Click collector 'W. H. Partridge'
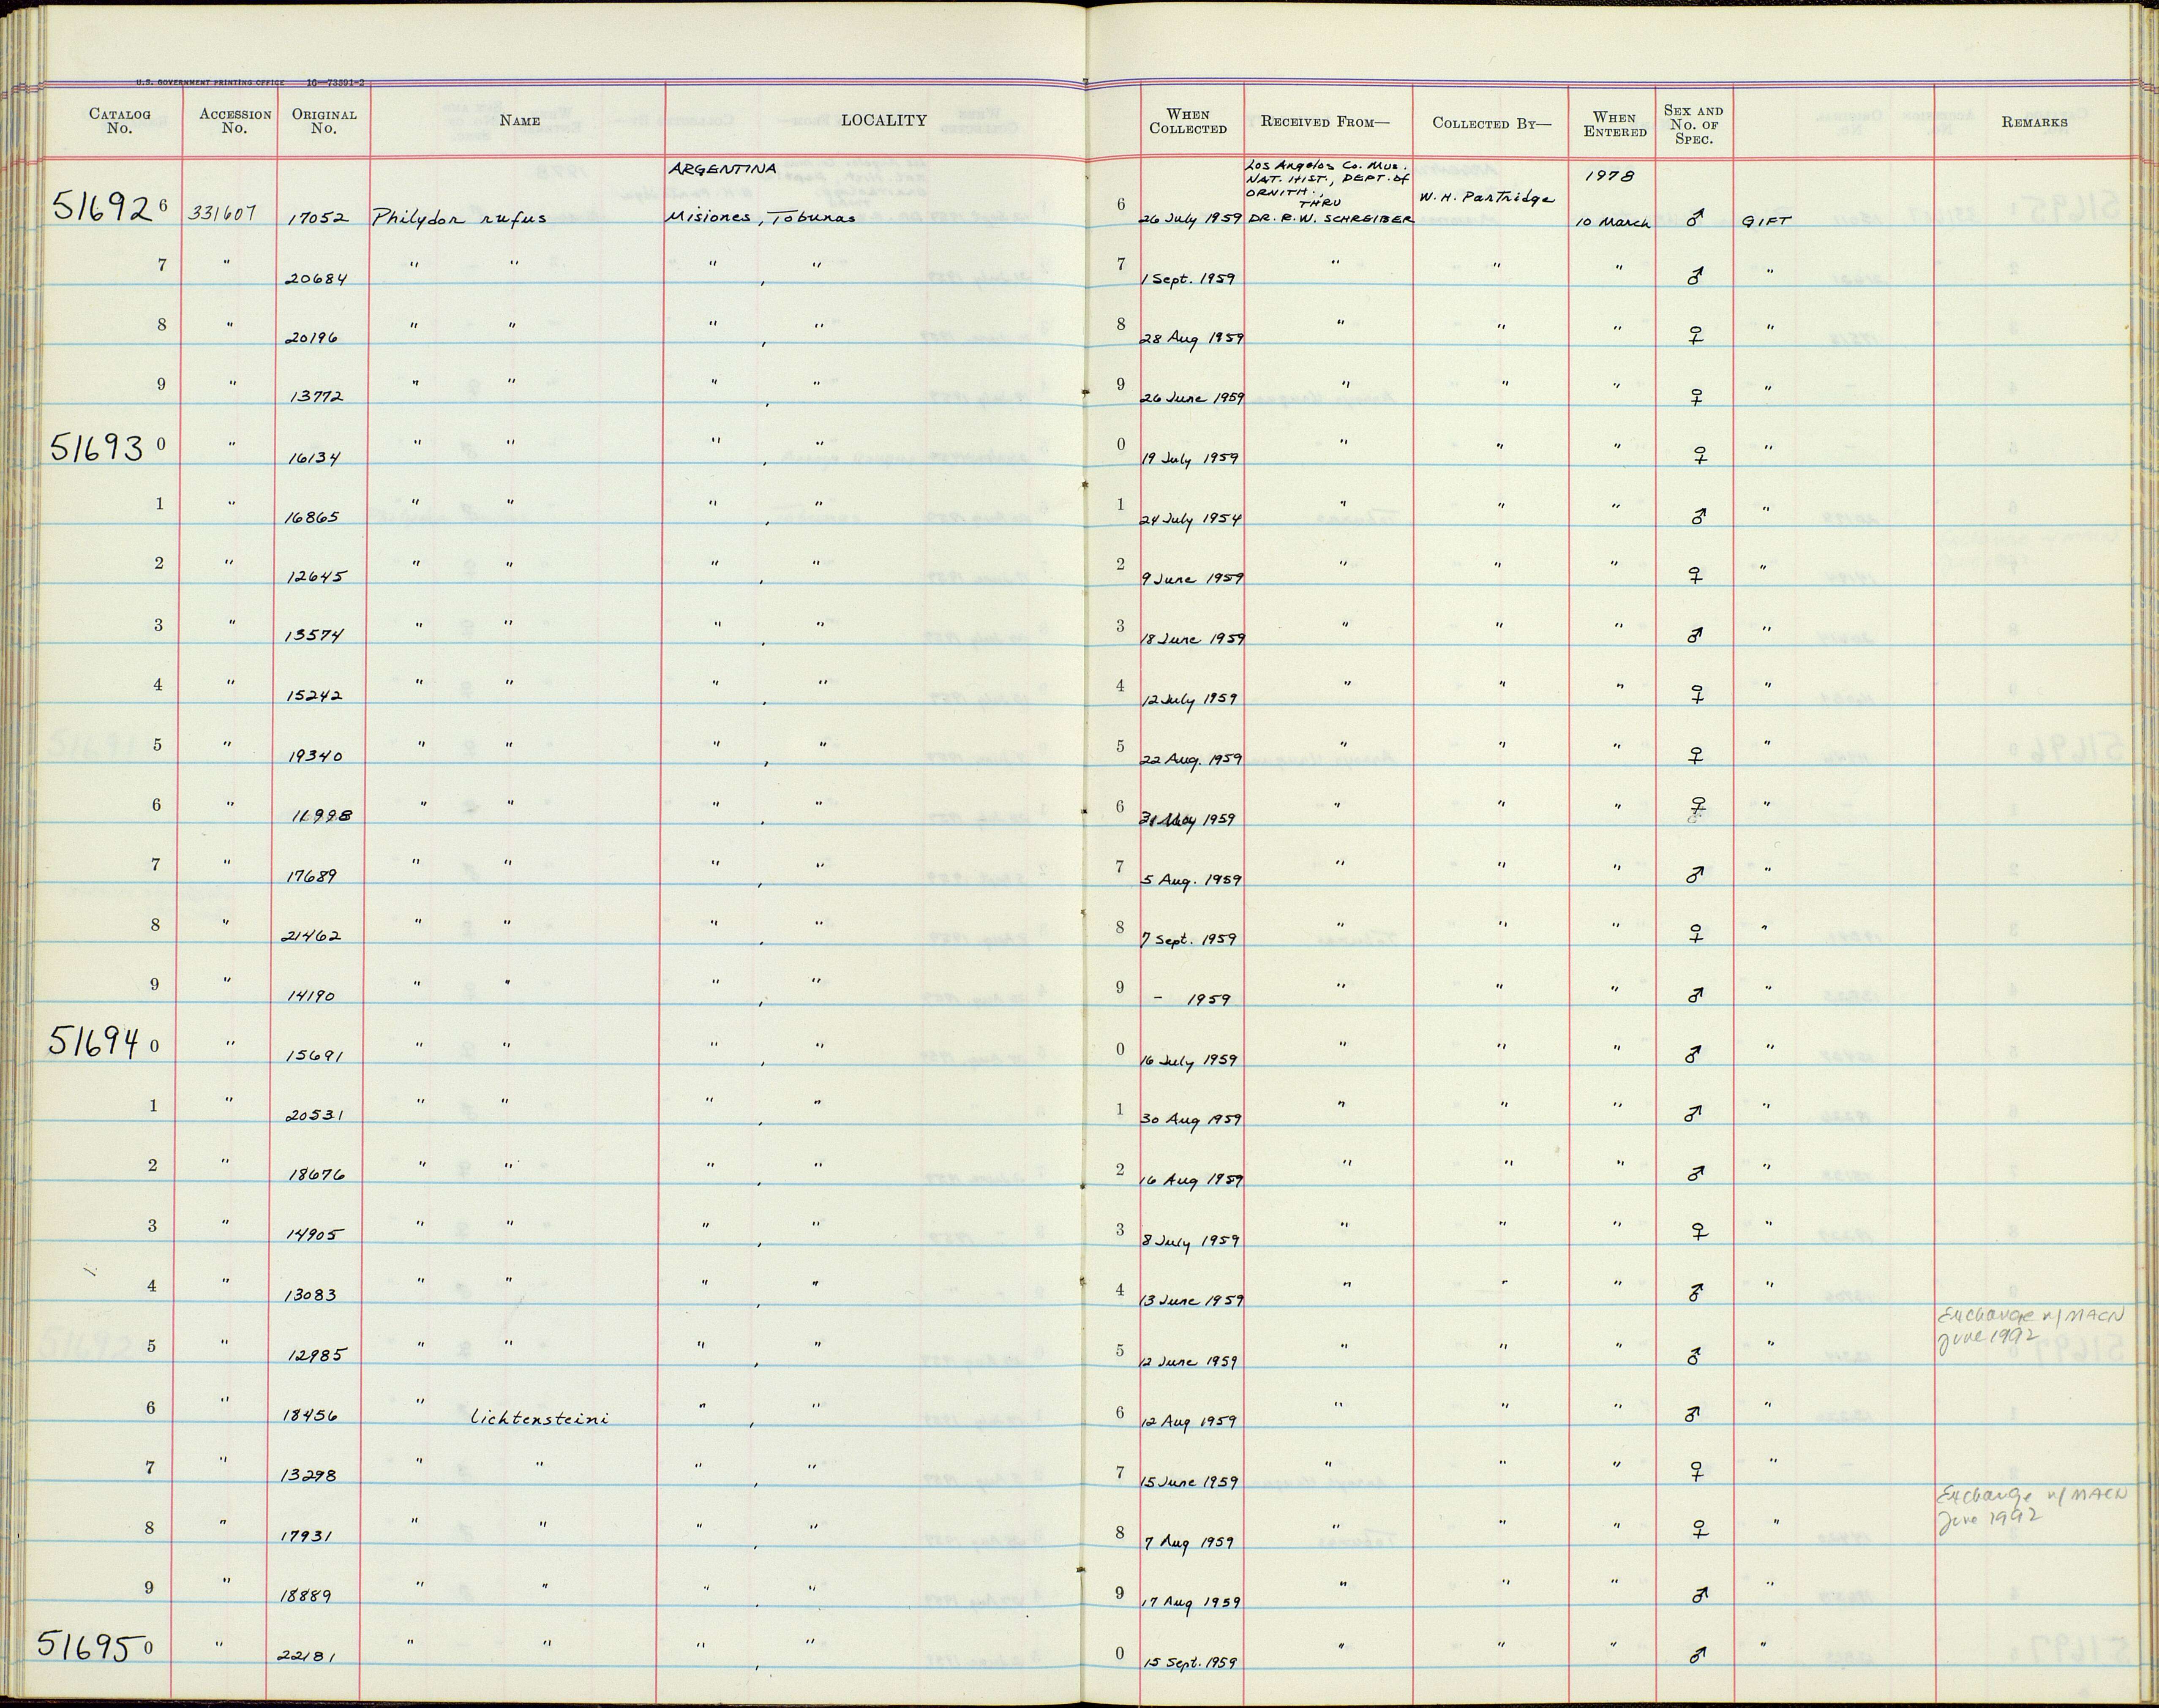 pyautogui.click(x=1487, y=198)
